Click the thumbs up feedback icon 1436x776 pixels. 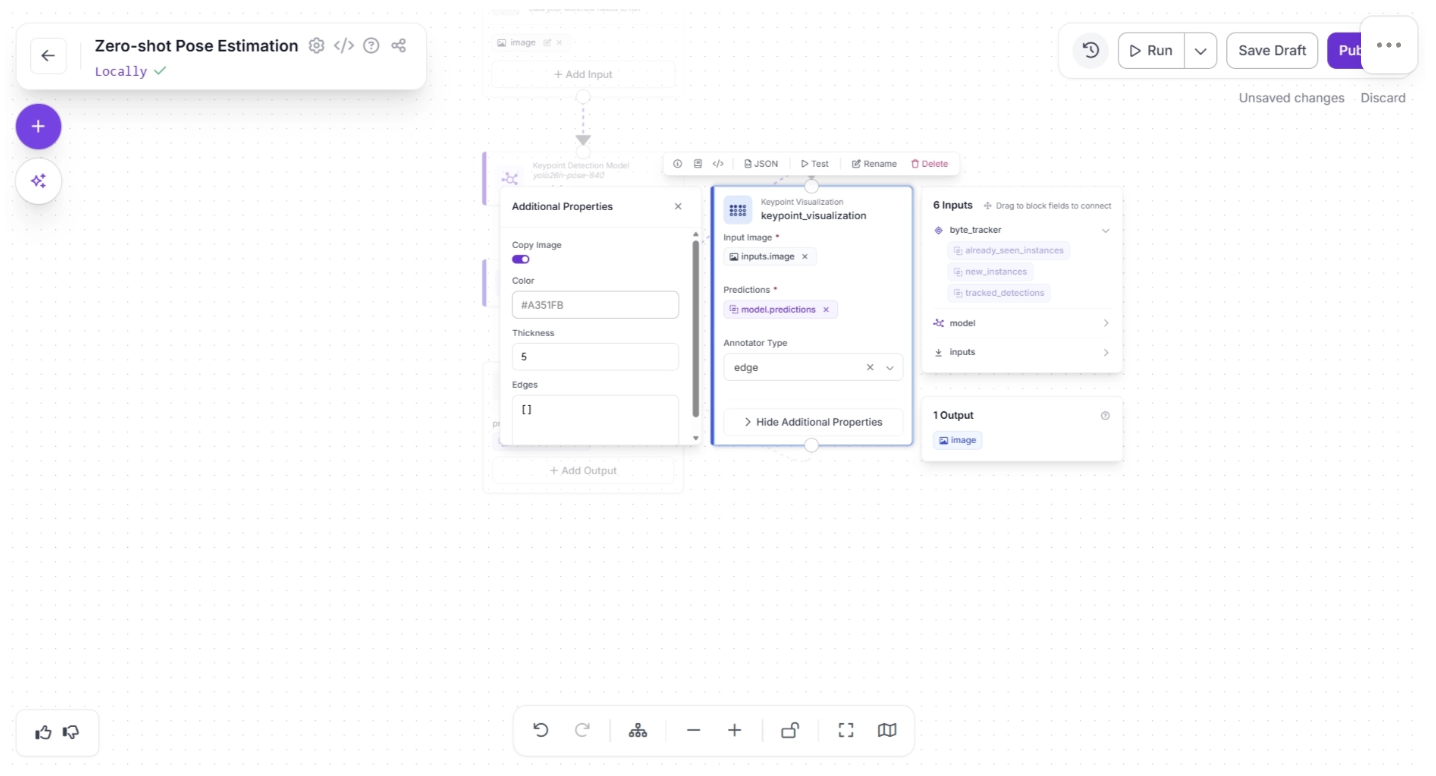tap(43, 732)
